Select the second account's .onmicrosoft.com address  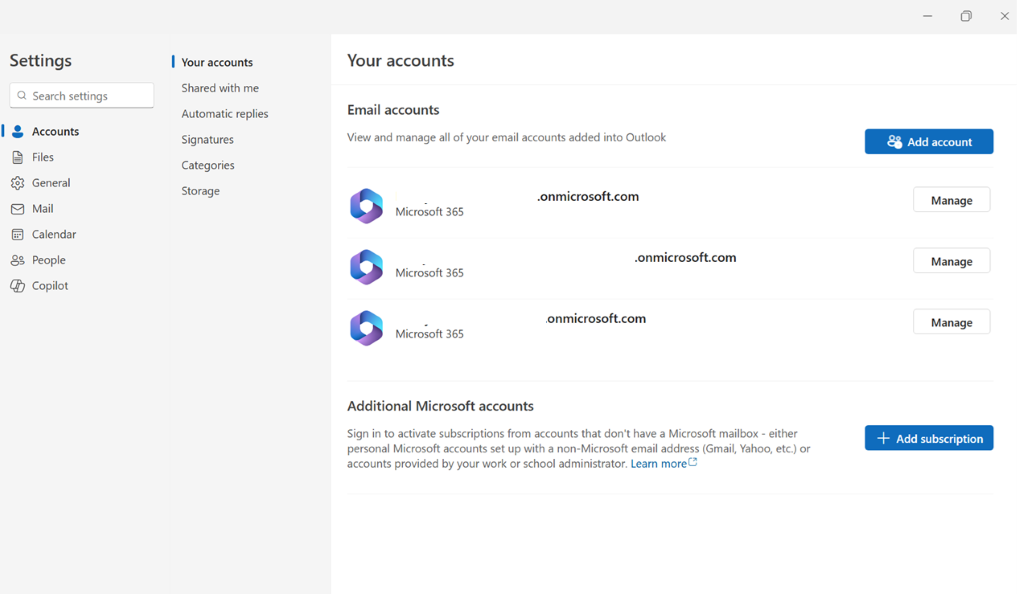click(685, 258)
